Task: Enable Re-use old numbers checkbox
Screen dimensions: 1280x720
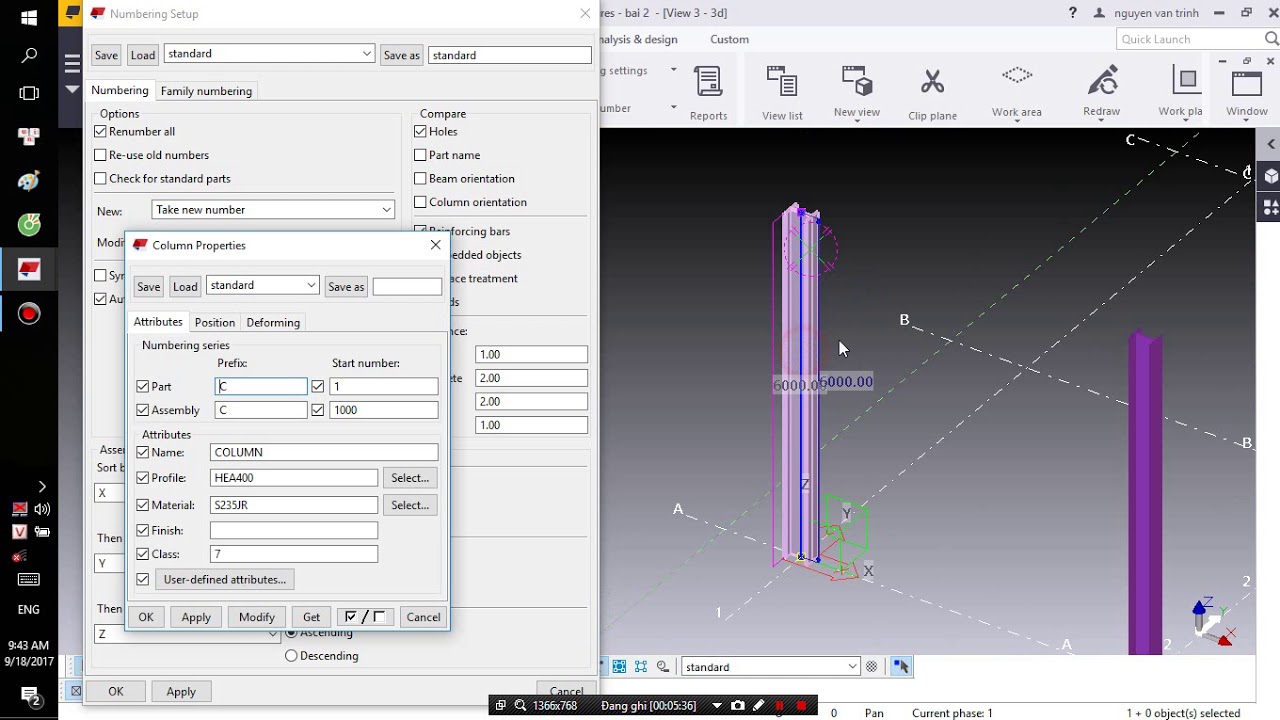Action: click(100, 155)
